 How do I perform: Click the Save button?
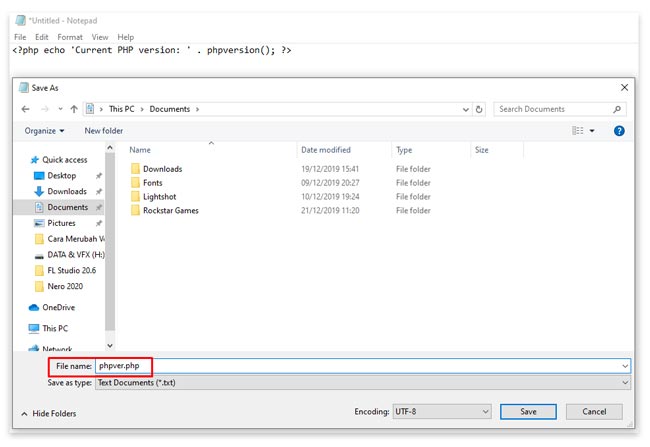[528, 412]
